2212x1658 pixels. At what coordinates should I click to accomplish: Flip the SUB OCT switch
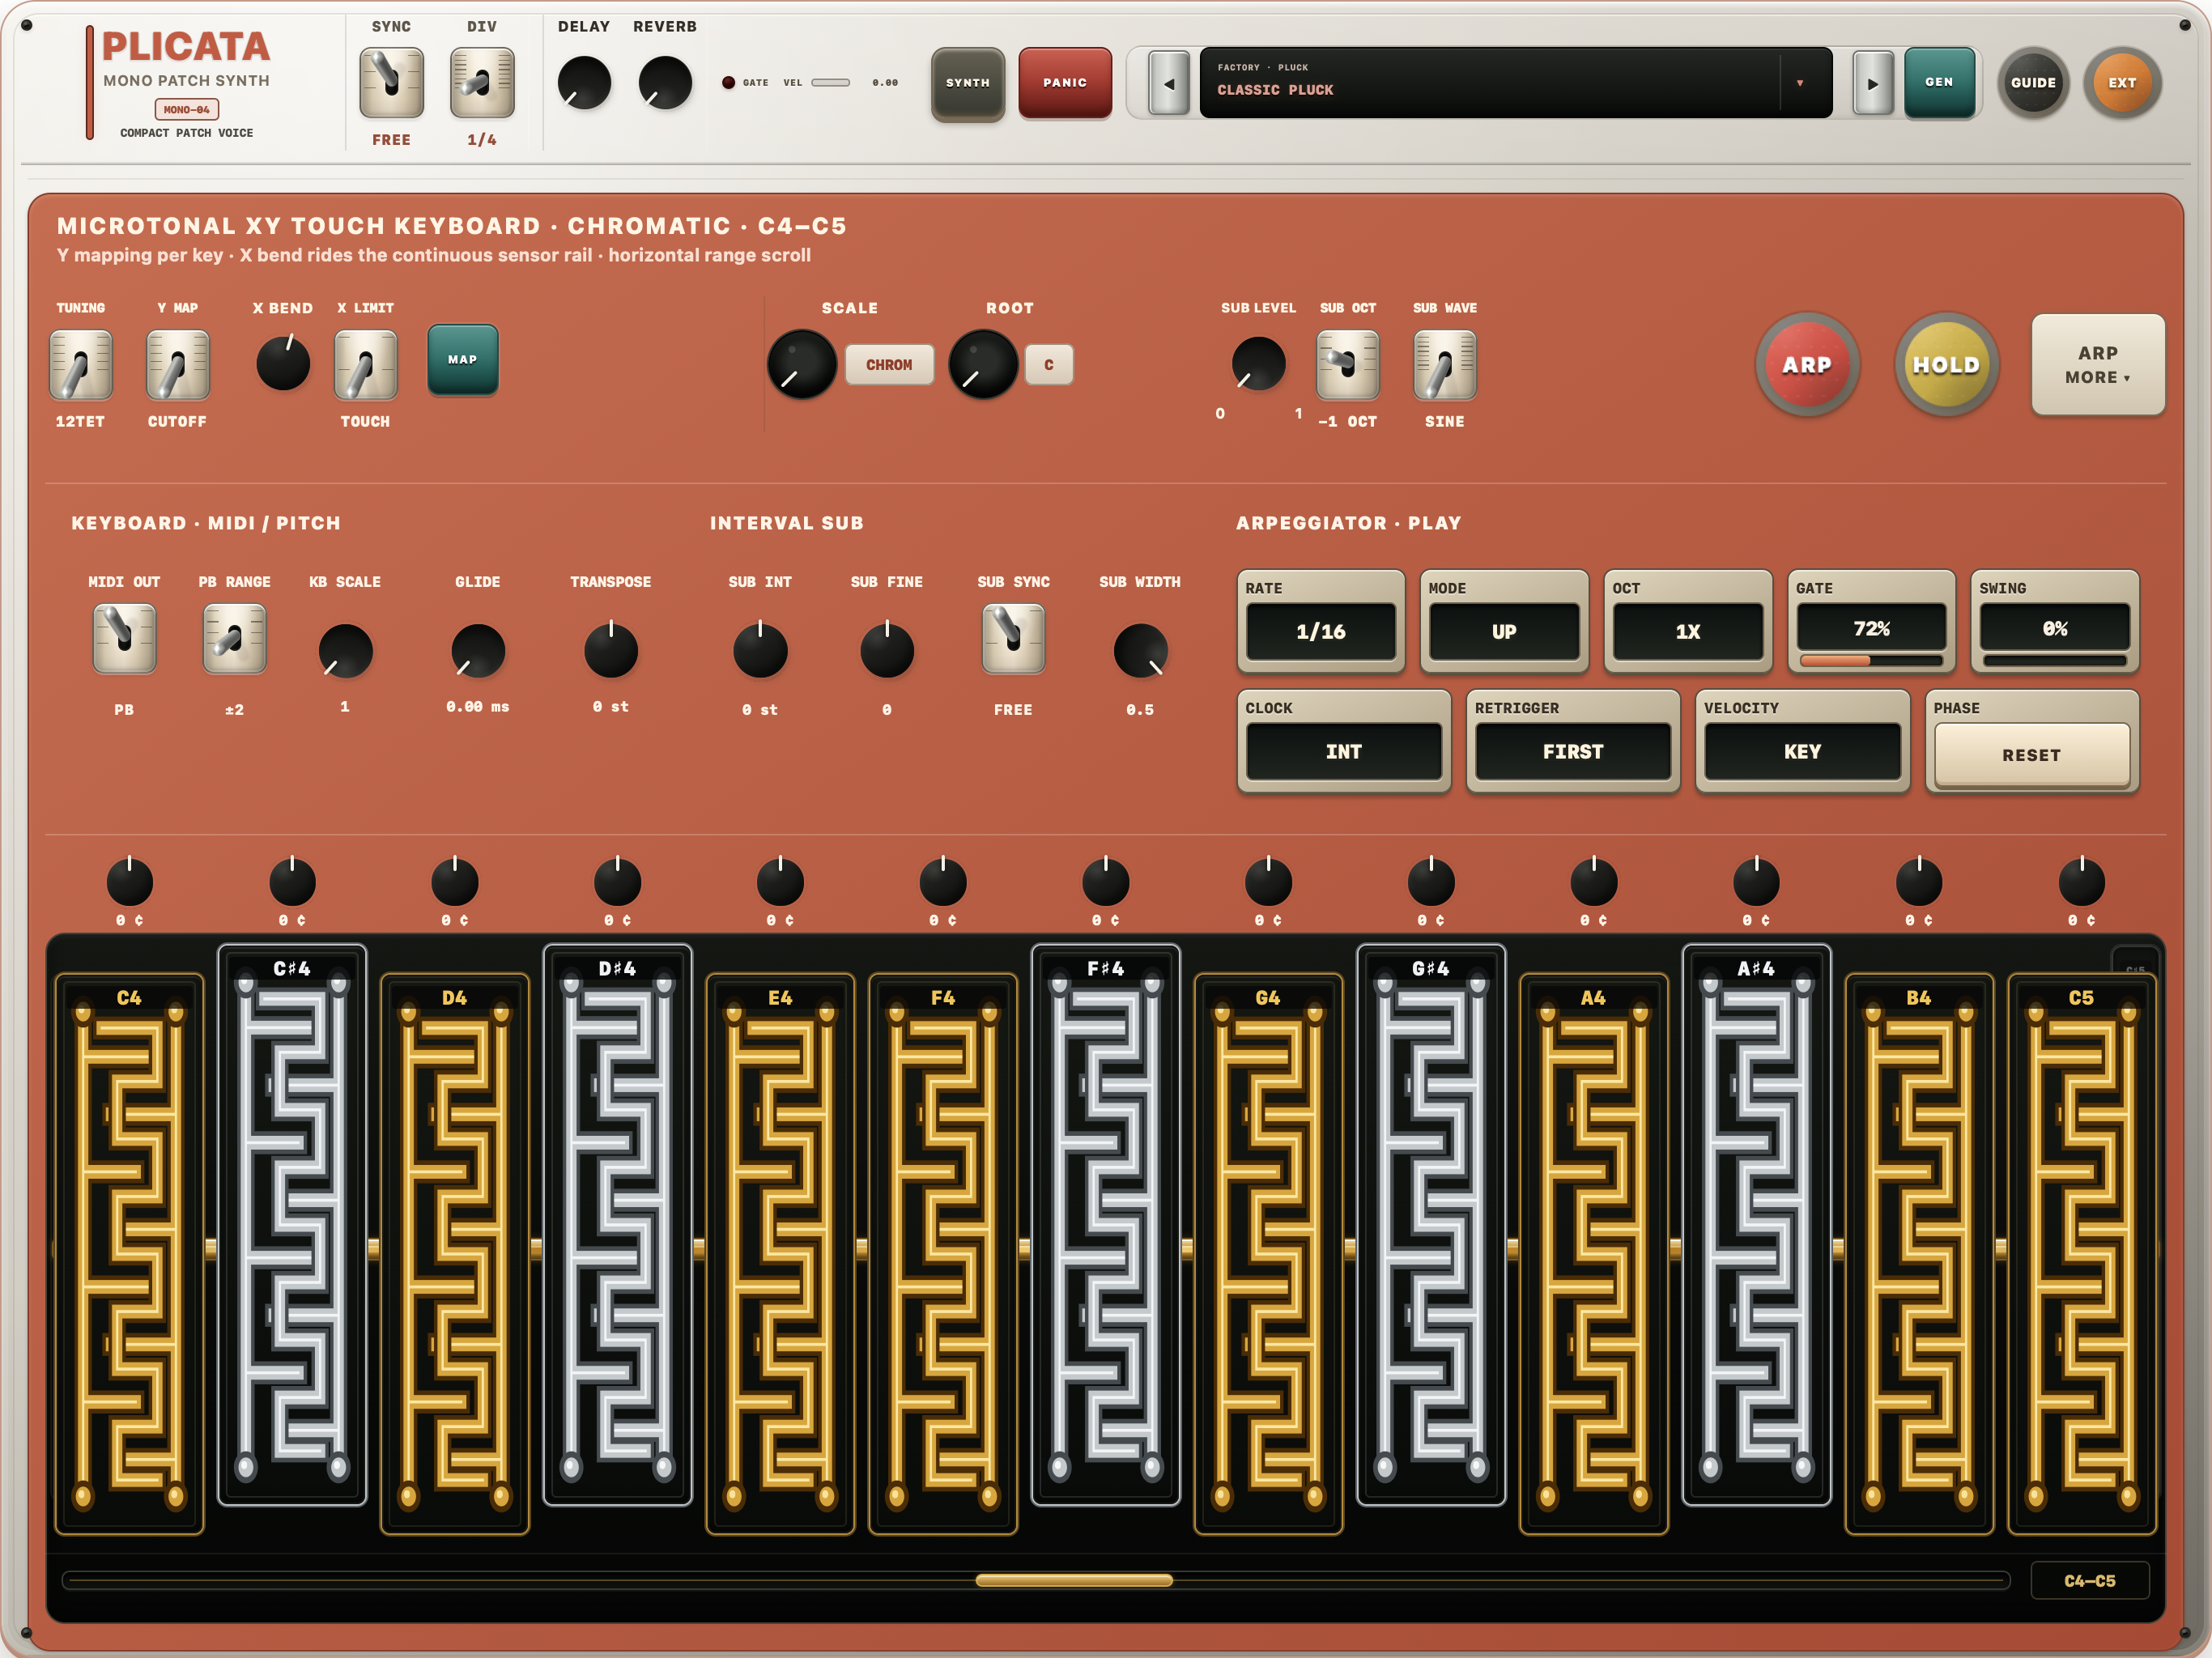[1347, 365]
